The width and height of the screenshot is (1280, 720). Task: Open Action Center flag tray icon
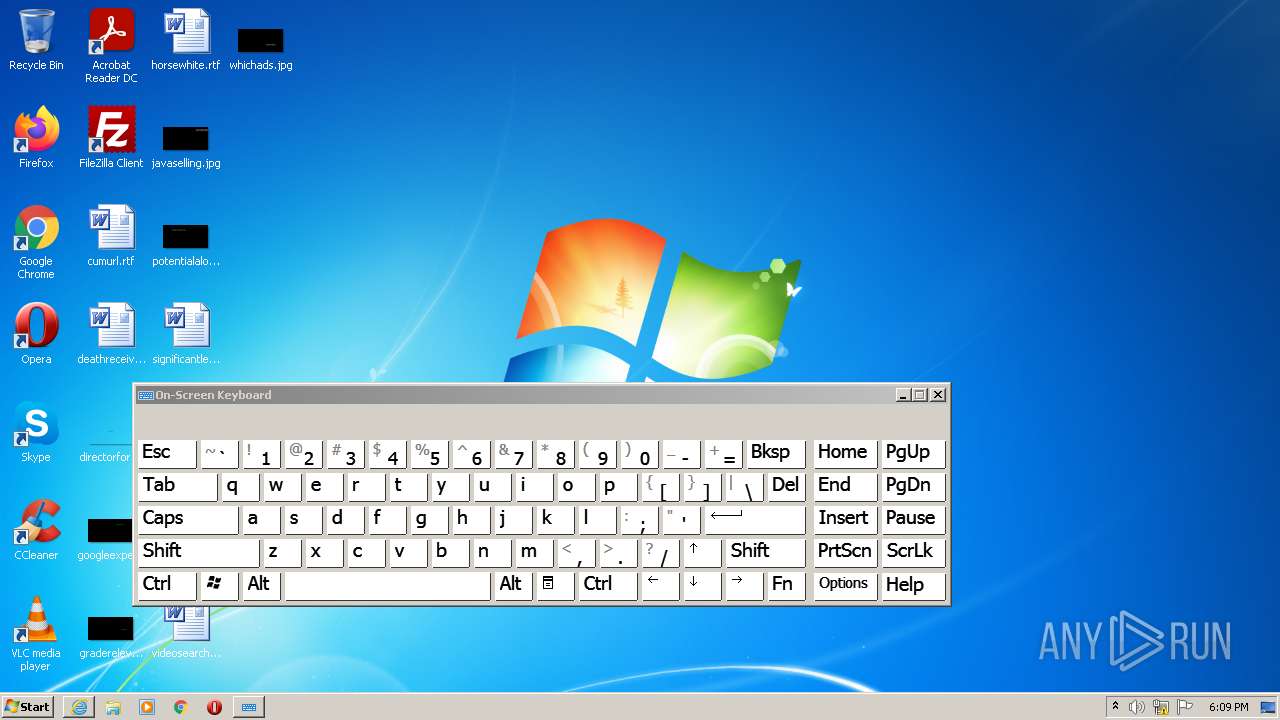[1185, 707]
